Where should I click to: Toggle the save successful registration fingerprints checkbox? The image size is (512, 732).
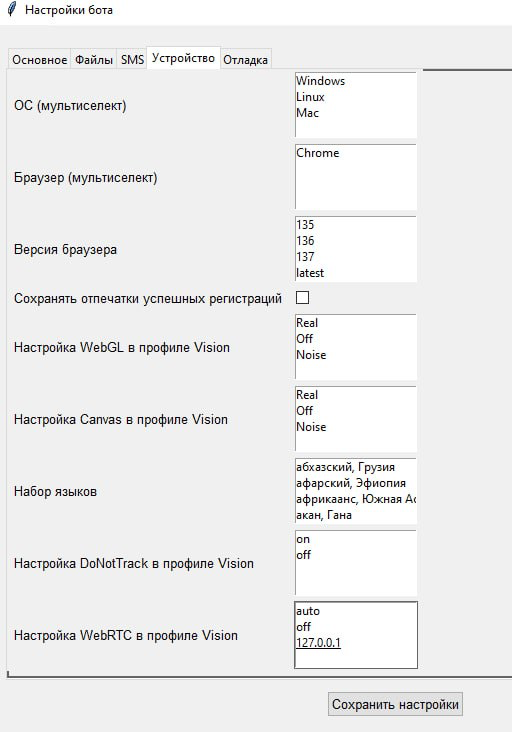pos(302,297)
